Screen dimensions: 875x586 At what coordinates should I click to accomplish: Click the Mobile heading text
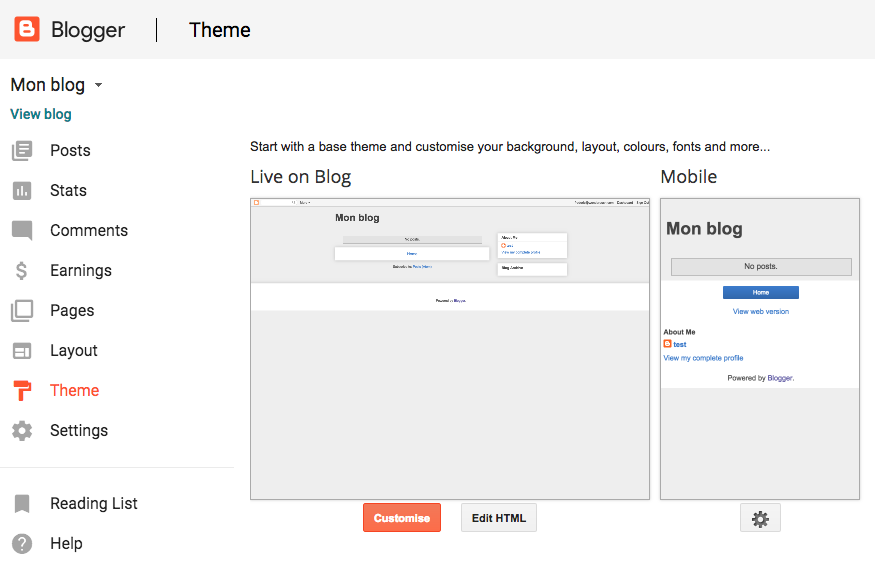[689, 177]
